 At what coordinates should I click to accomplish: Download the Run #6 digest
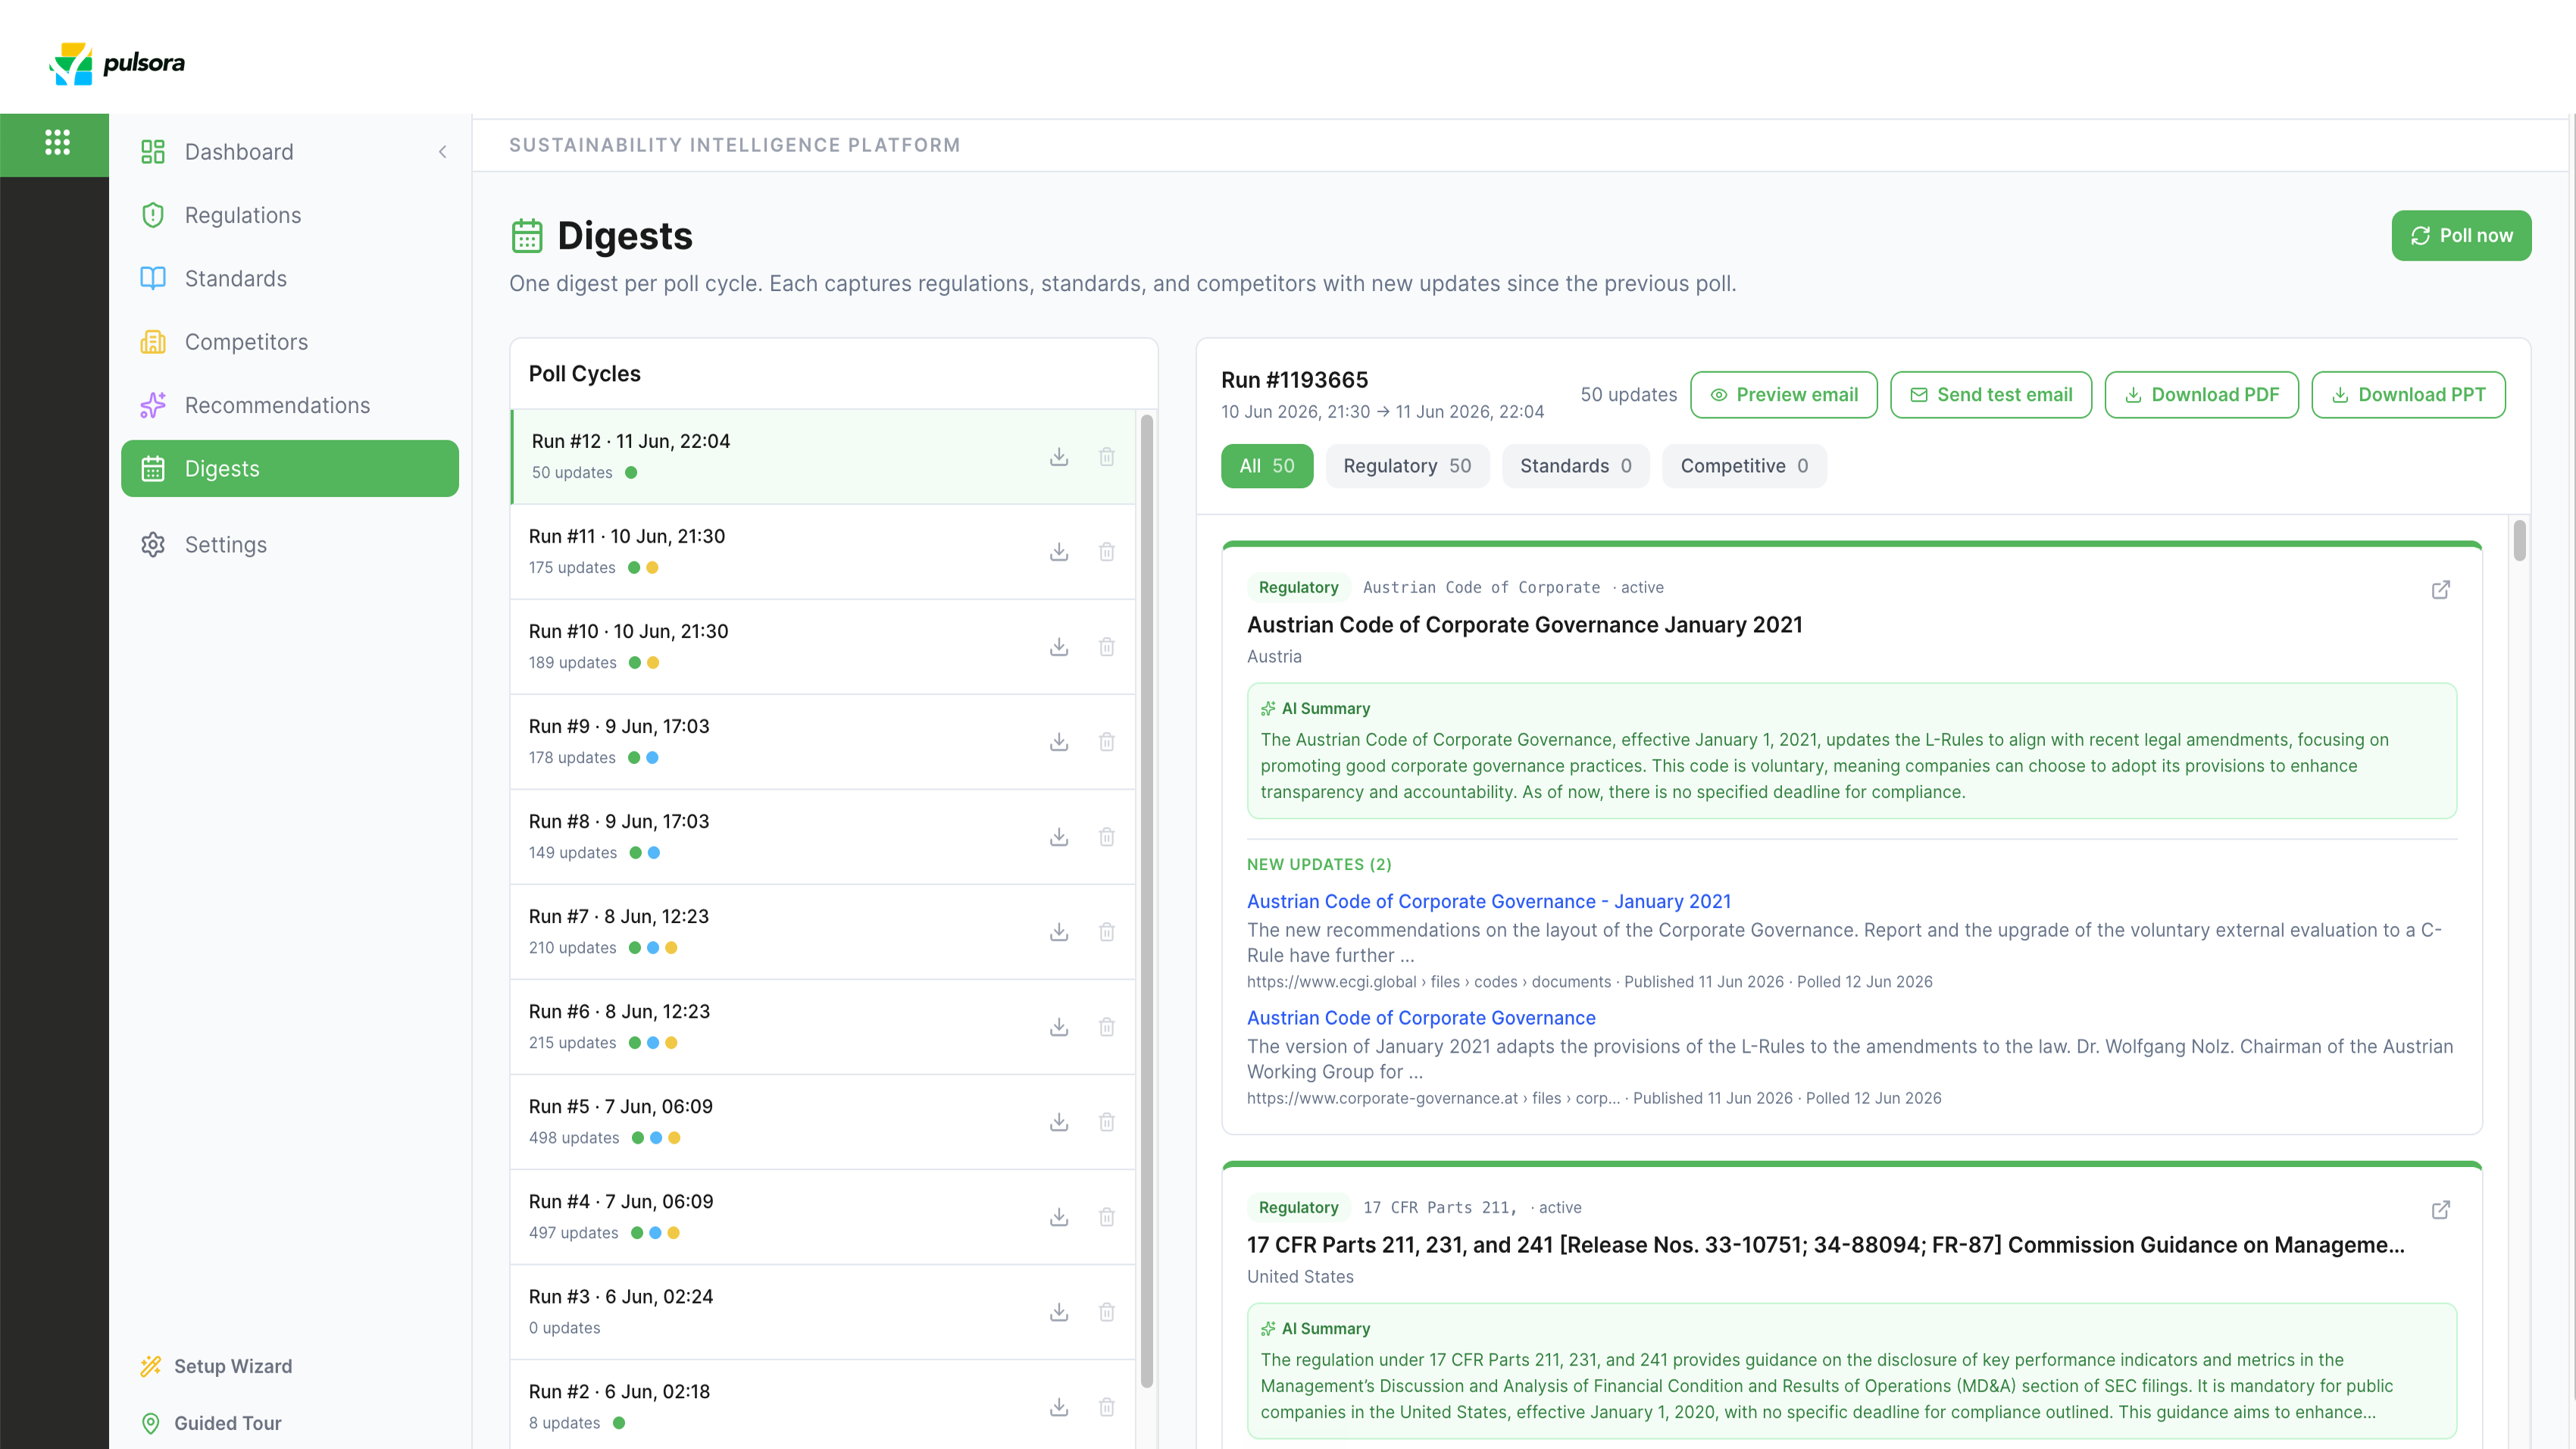pyautogui.click(x=1059, y=1027)
